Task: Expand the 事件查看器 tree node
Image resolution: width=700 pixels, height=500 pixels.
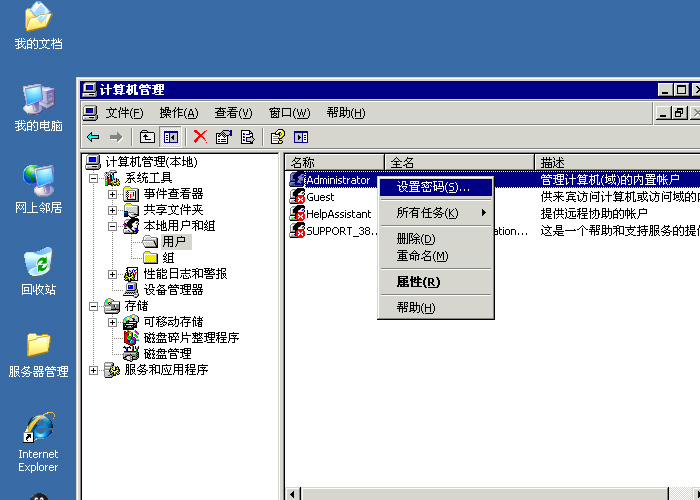Action: pos(112,195)
